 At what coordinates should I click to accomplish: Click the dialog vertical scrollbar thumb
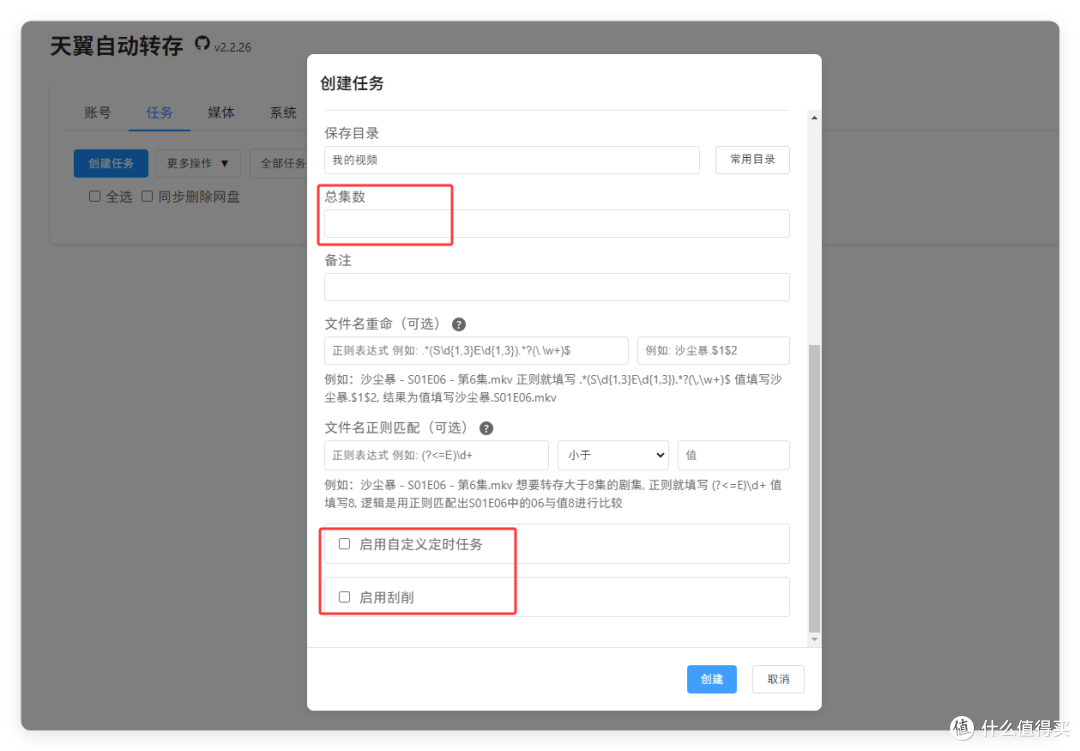point(814,488)
